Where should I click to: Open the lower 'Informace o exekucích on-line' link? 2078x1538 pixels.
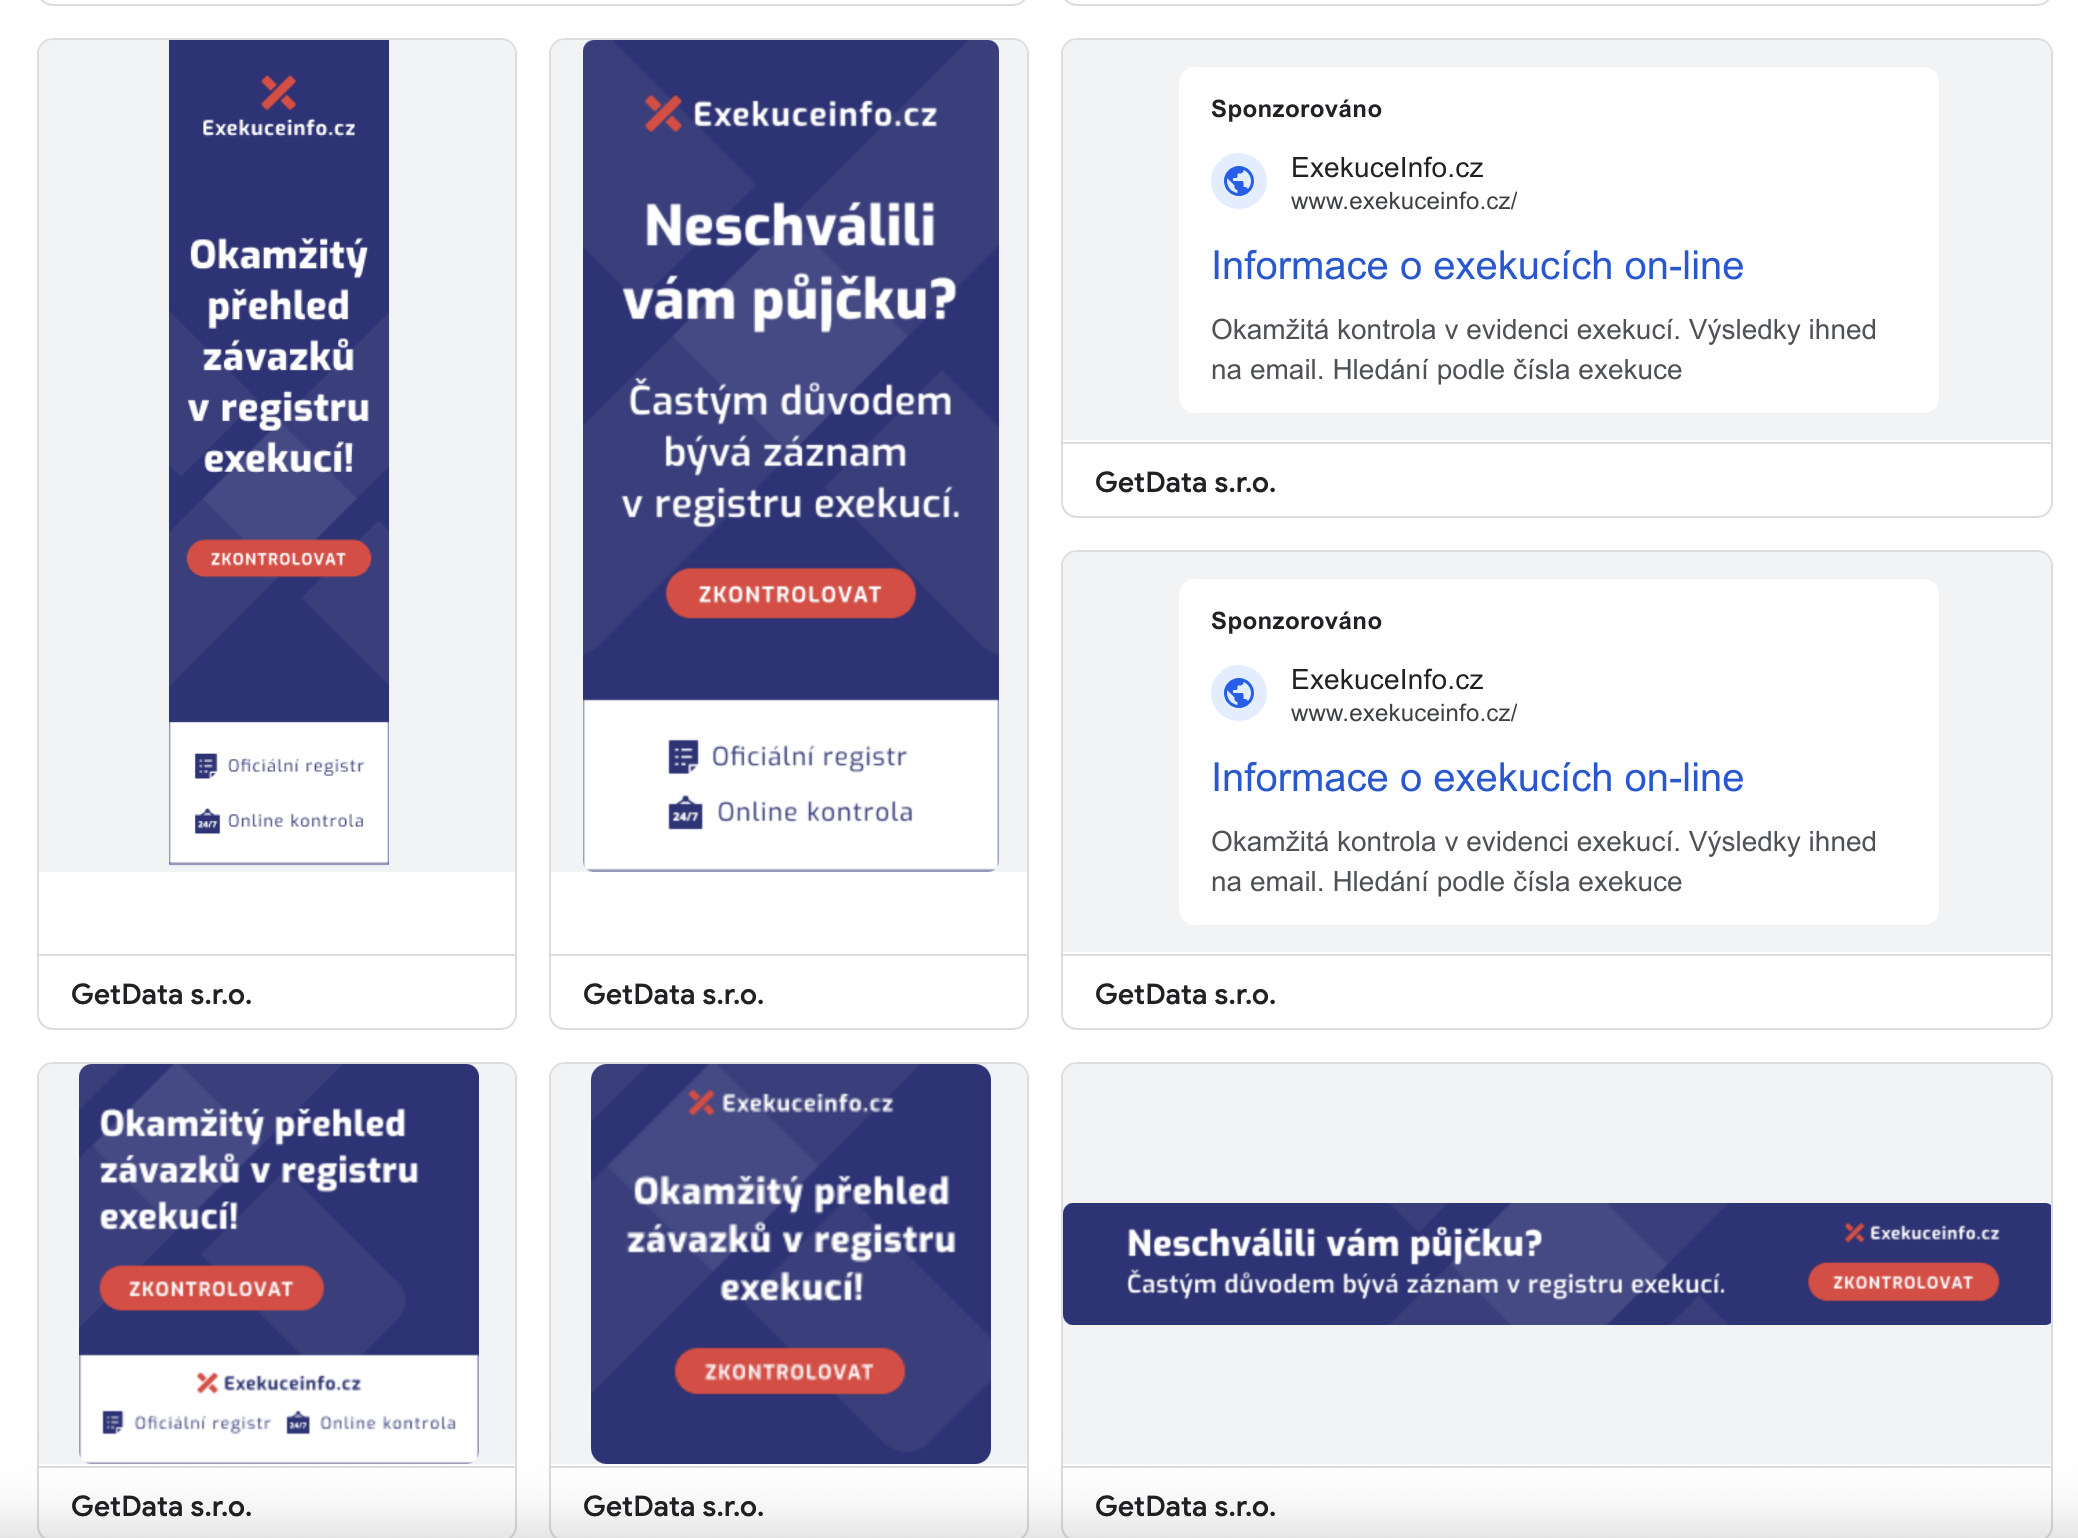click(x=1477, y=778)
